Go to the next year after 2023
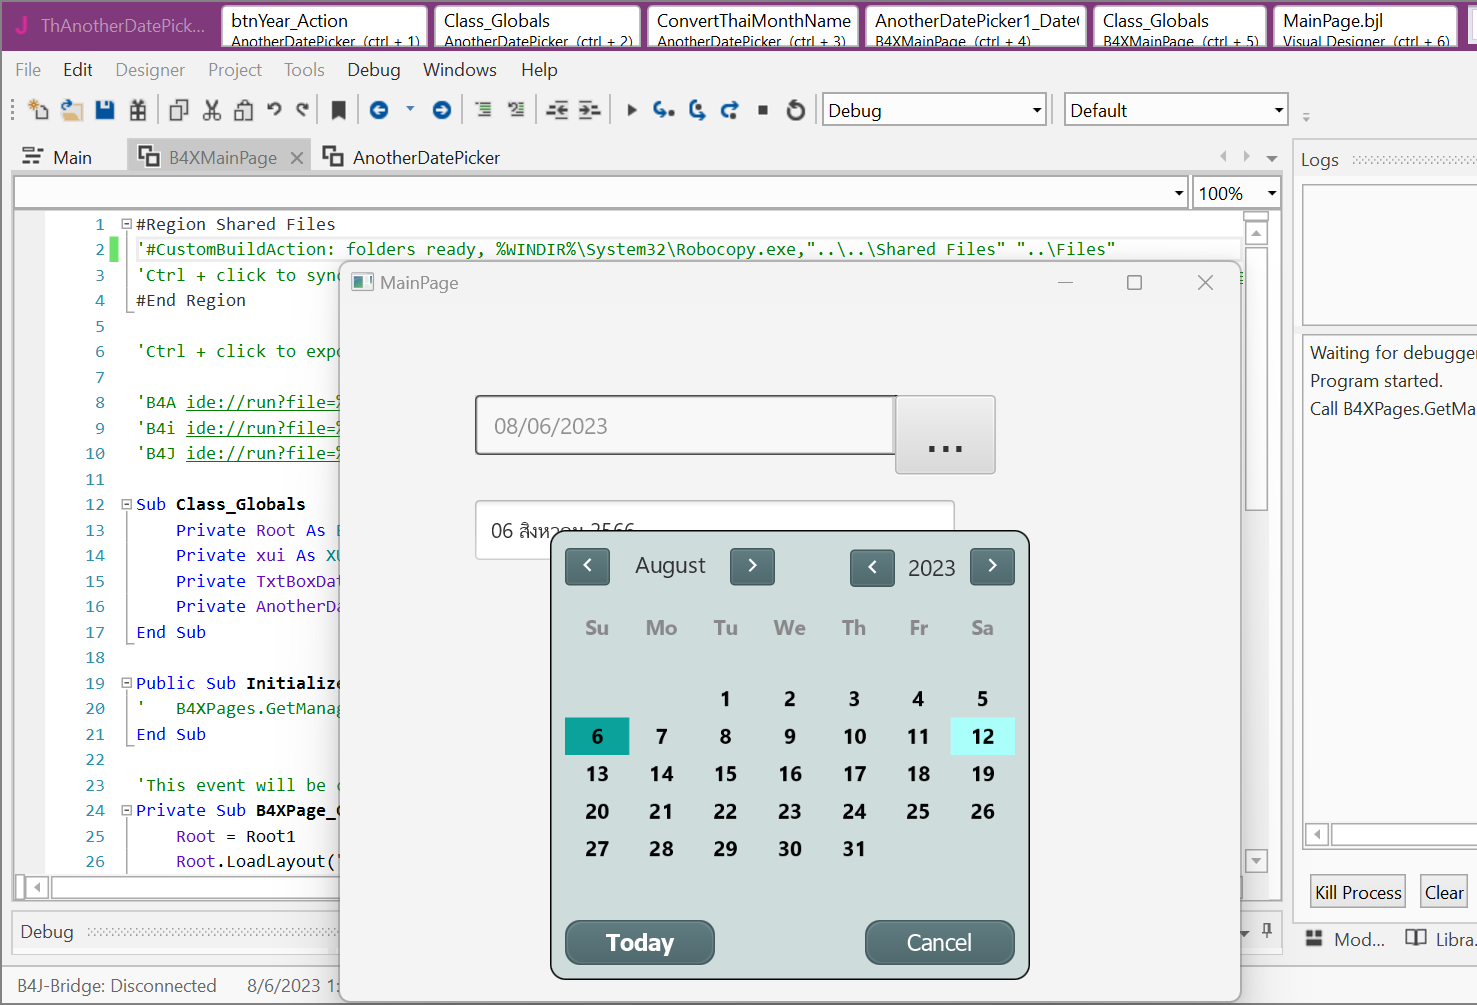The height and width of the screenshot is (1005, 1477). tap(992, 567)
